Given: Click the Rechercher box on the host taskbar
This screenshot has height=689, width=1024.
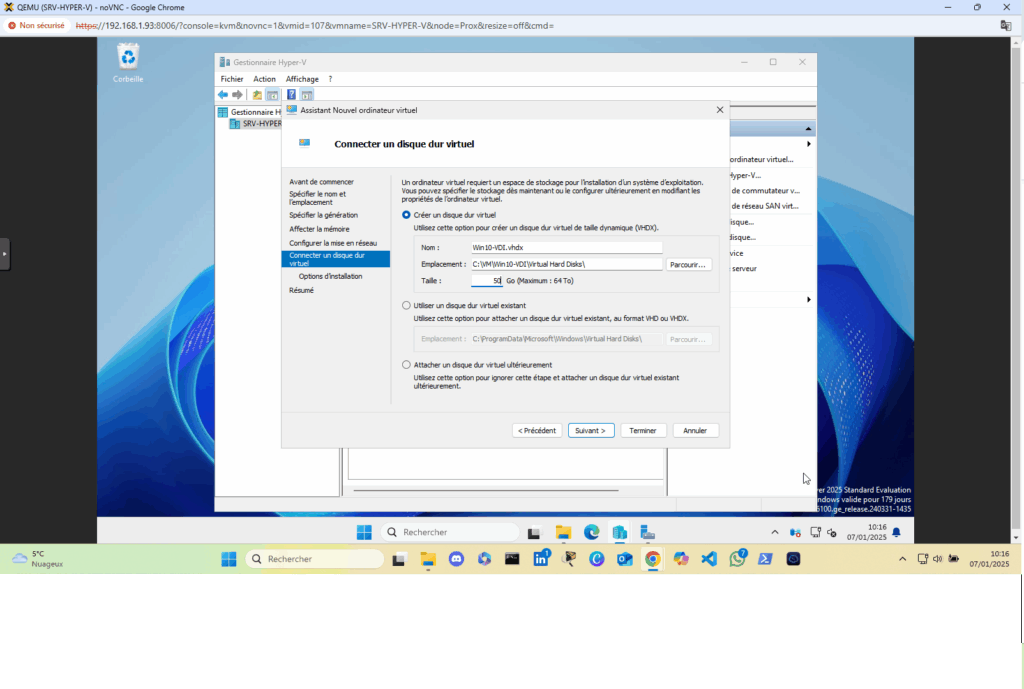Looking at the screenshot, I should pyautogui.click(x=315, y=559).
